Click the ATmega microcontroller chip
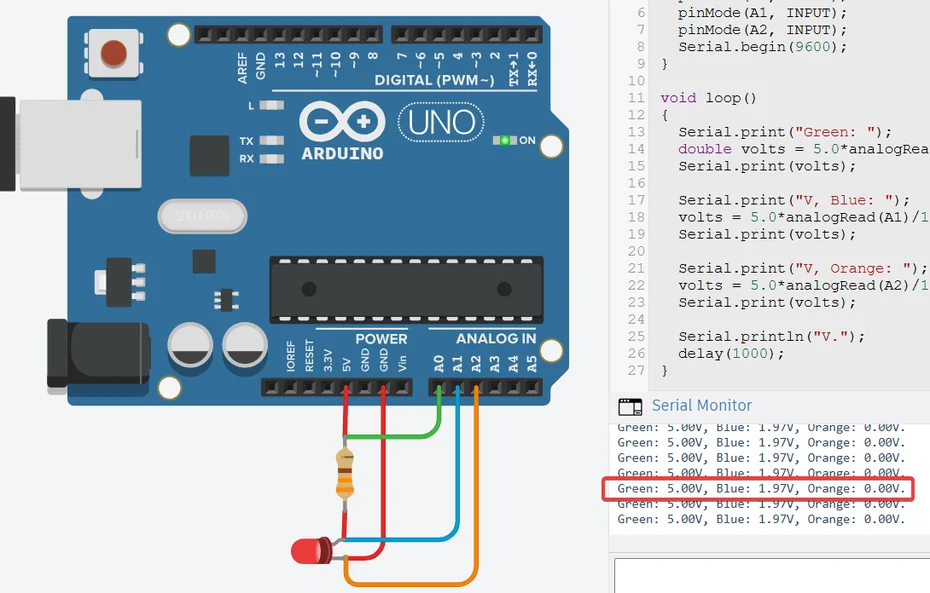 [405, 290]
